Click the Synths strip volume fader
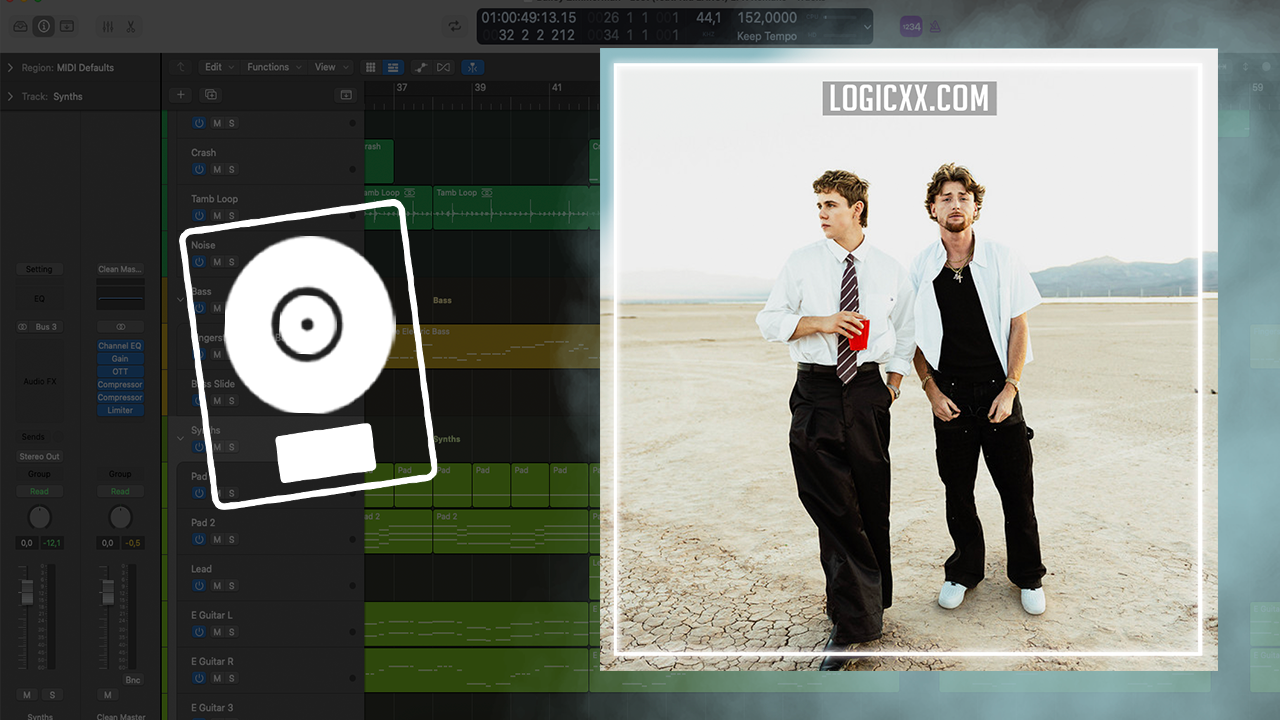Viewport: 1280px width, 720px height. pyautogui.click(x=27, y=591)
